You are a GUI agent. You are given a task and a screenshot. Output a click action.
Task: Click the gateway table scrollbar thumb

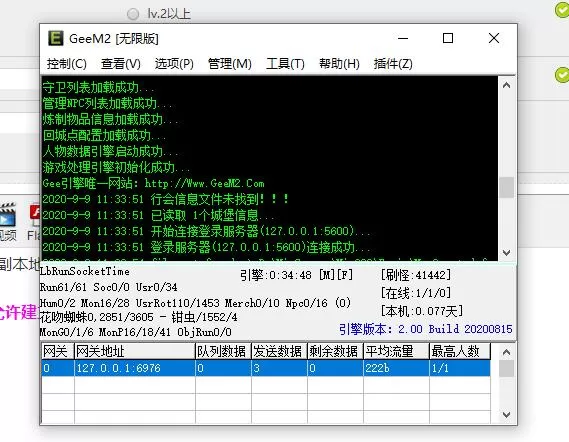(507, 369)
